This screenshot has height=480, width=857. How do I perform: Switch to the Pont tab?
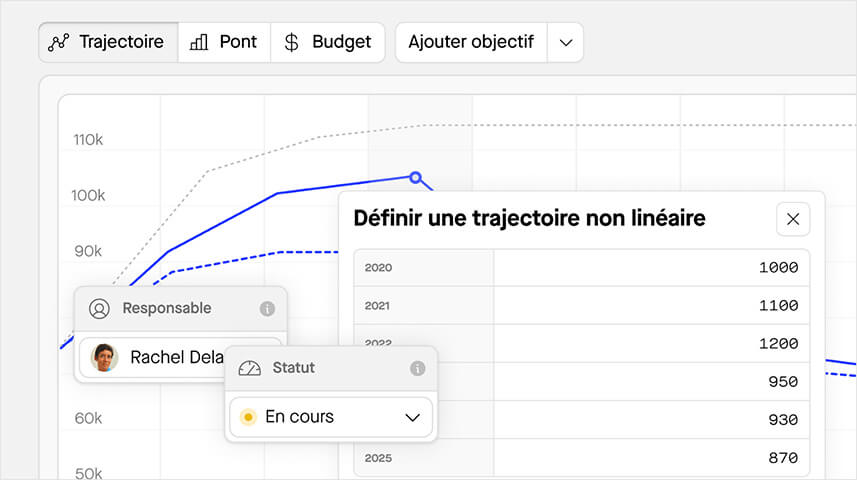[224, 42]
